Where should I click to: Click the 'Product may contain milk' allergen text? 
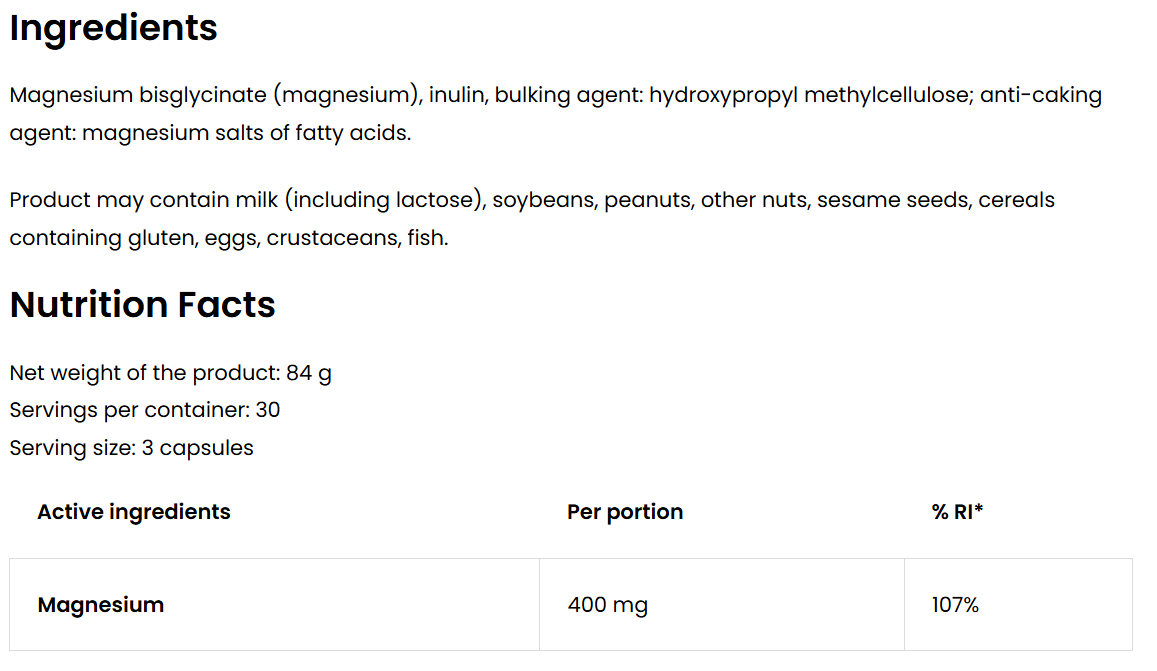pyautogui.click(x=144, y=200)
